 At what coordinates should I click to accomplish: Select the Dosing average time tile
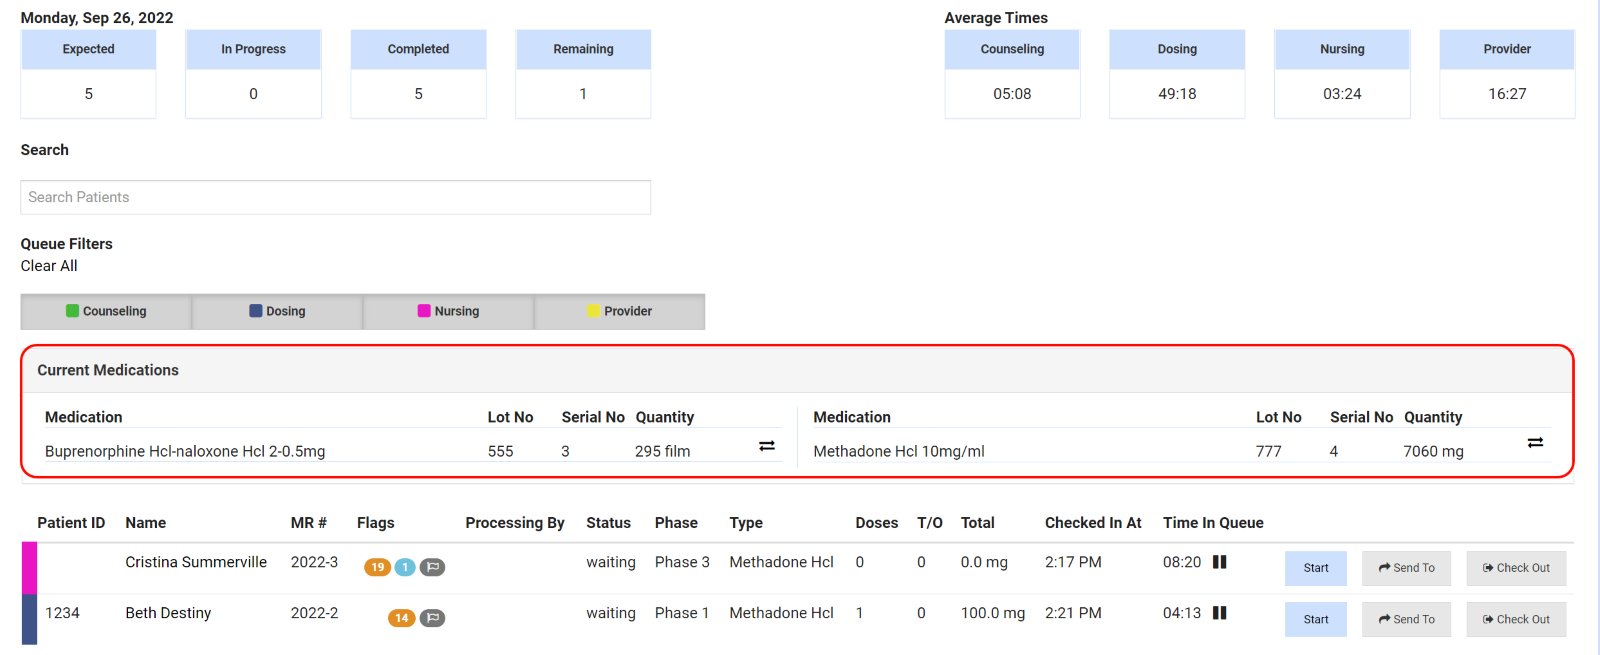coord(1177,74)
